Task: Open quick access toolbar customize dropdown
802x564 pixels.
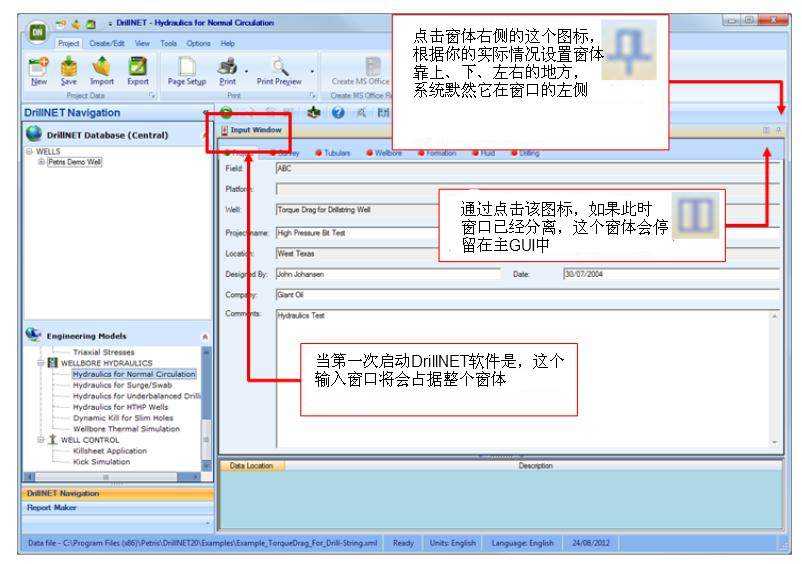Action: (x=110, y=24)
